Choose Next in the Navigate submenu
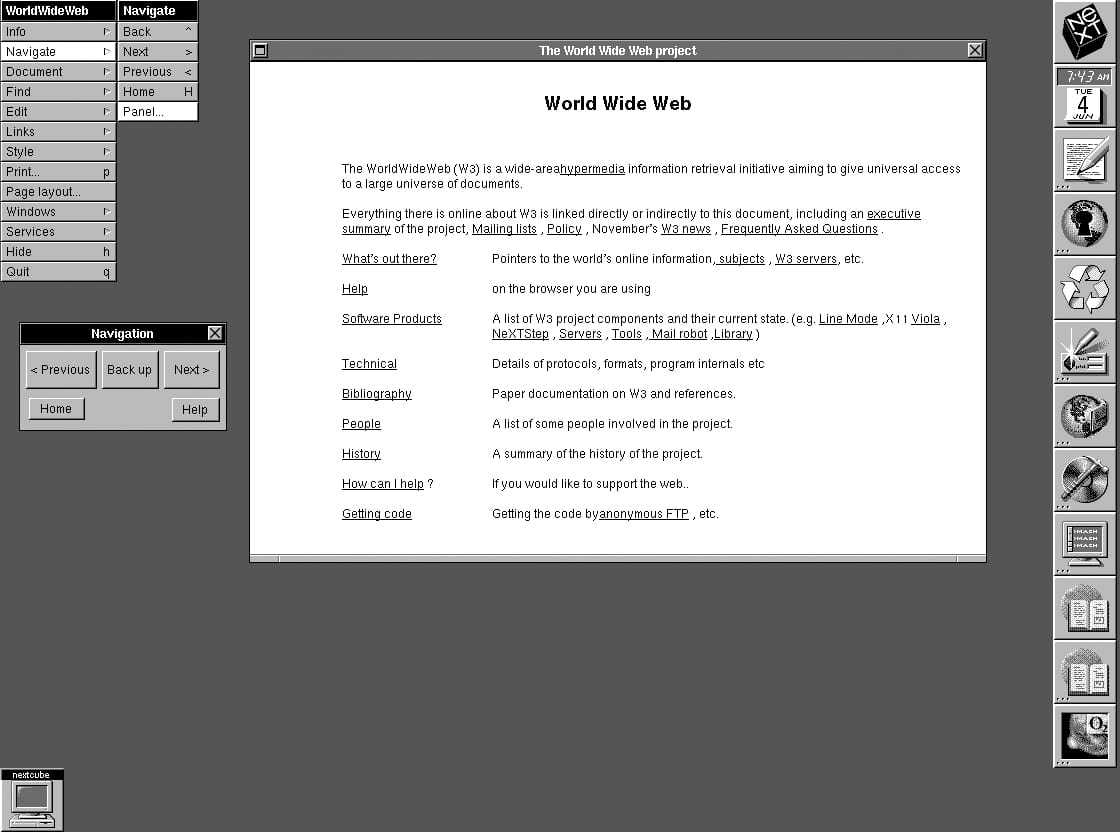 pyautogui.click(x=158, y=51)
